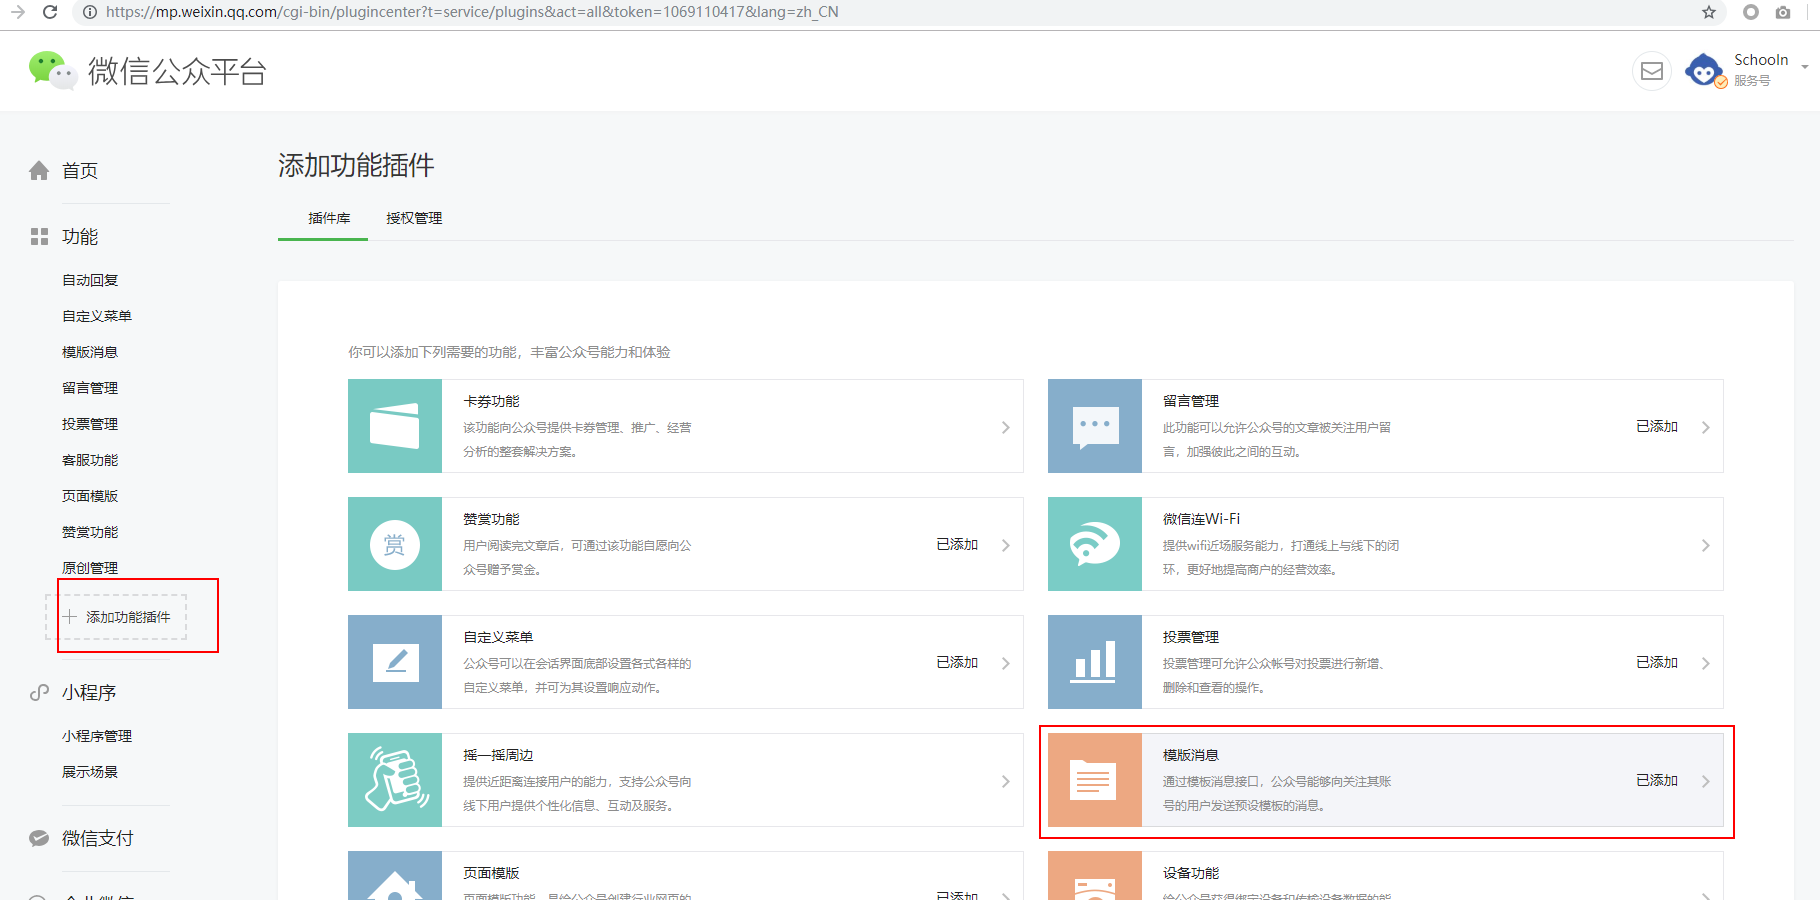Expand the 投票管理 row chevron
1820x900 pixels.
pyautogui.click(x=1706, y=663)
